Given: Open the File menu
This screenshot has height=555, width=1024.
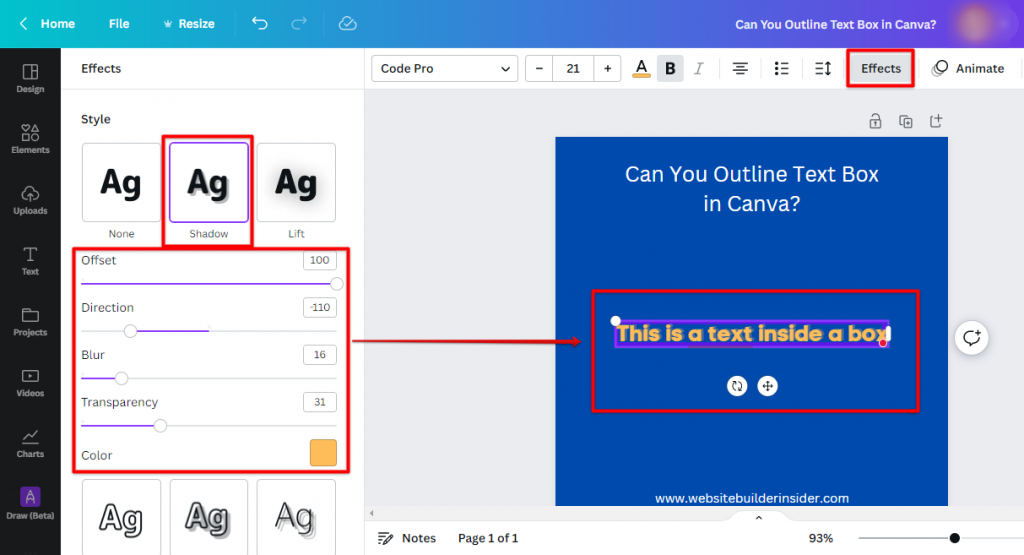Looking at the screenshot, I should click(119, 23).
